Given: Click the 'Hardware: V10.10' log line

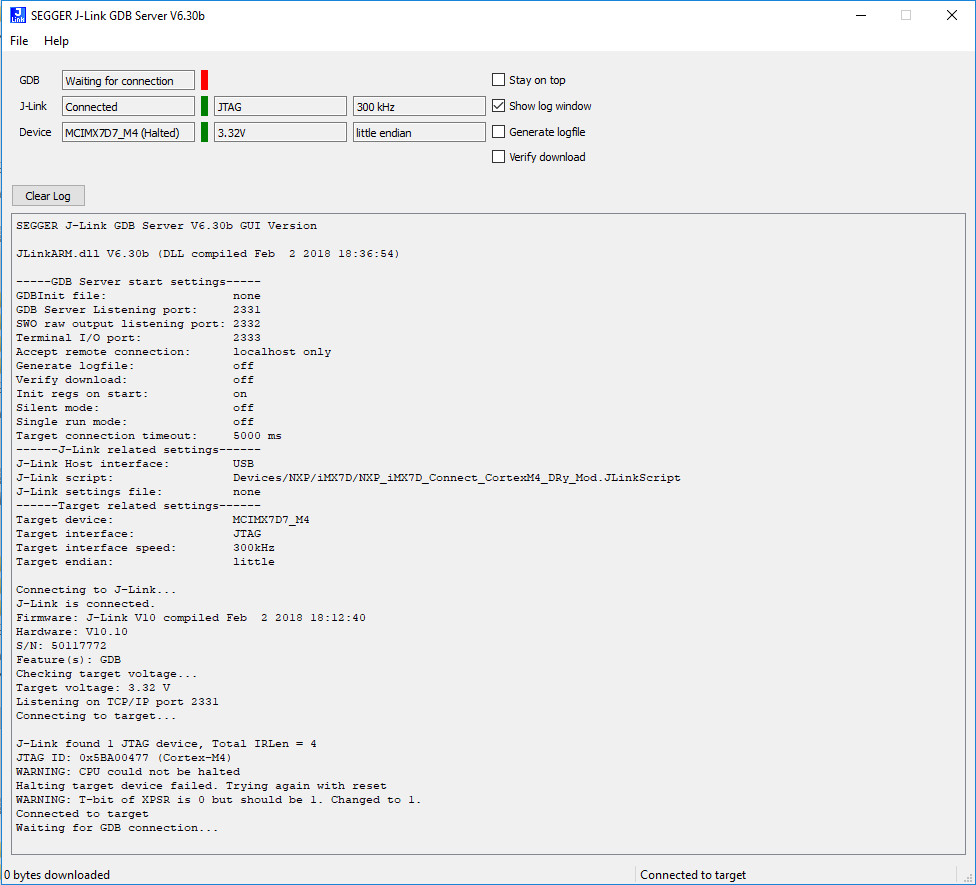Looking at the screenshot, I should (72, 632).
